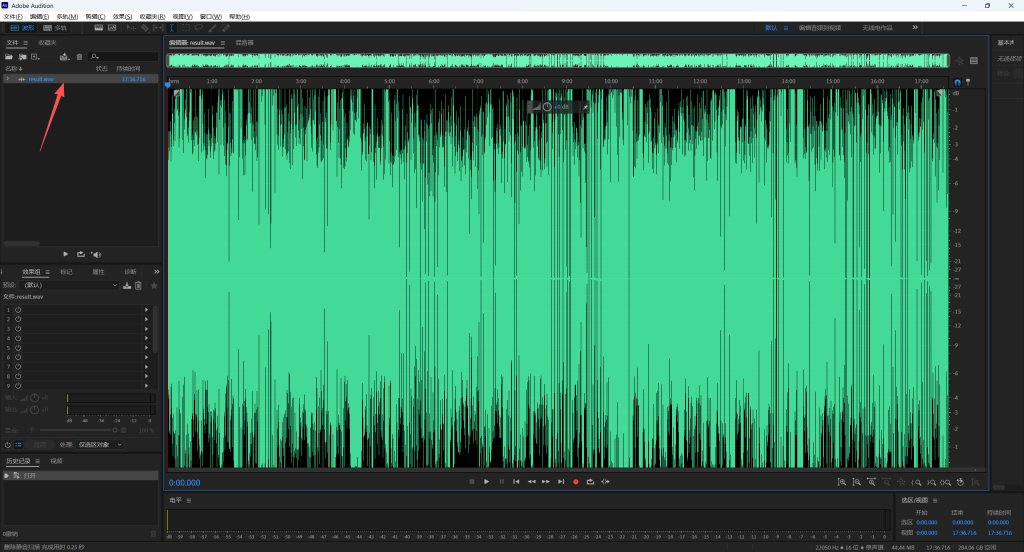Switch to the 收藏夹 panel tab
Screen dimensions: 1024x552
[x=47, y=42]
